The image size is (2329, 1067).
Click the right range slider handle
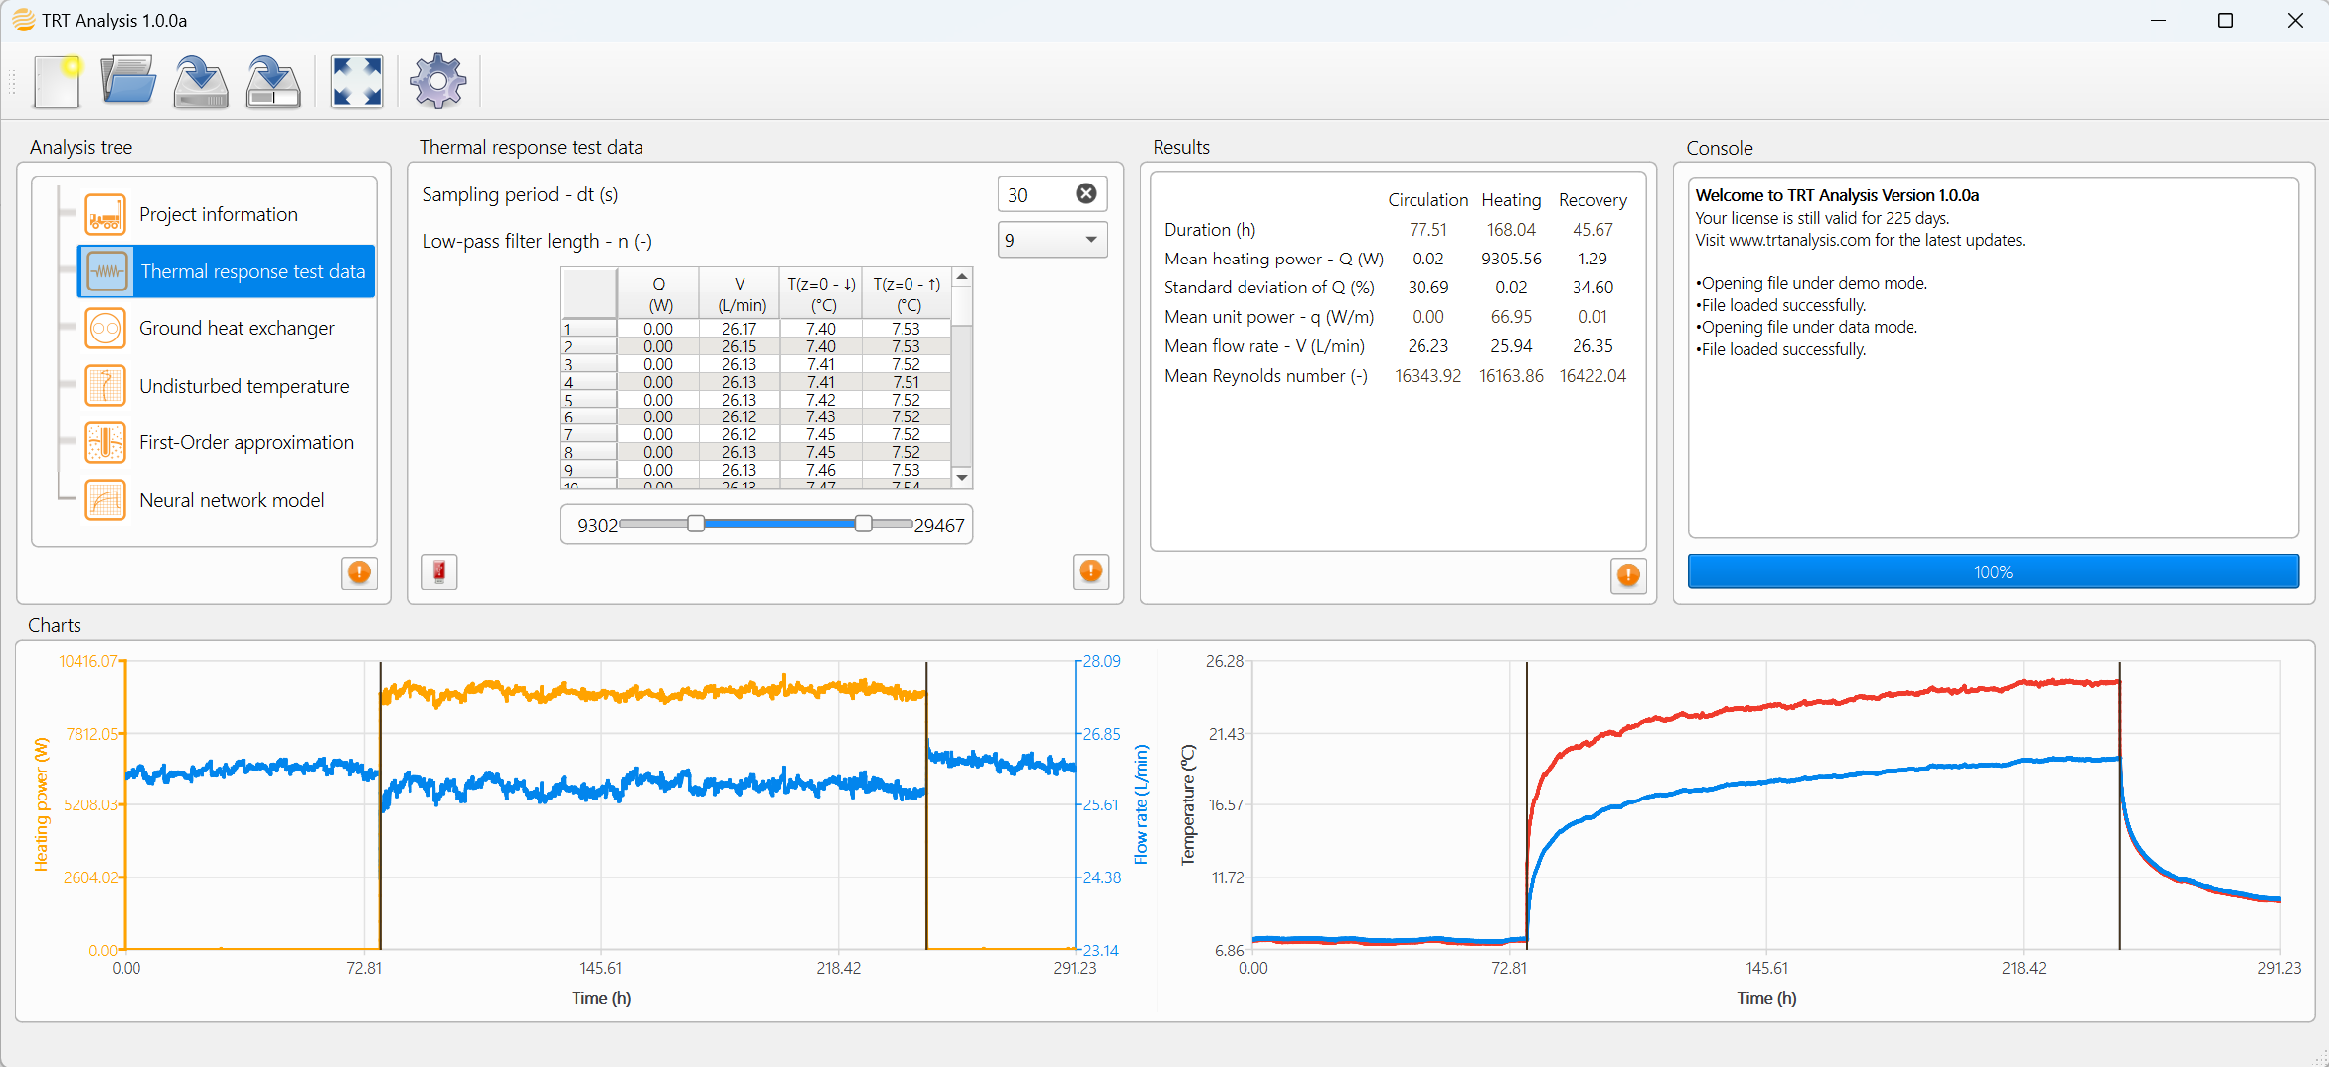tap(863, 524)
